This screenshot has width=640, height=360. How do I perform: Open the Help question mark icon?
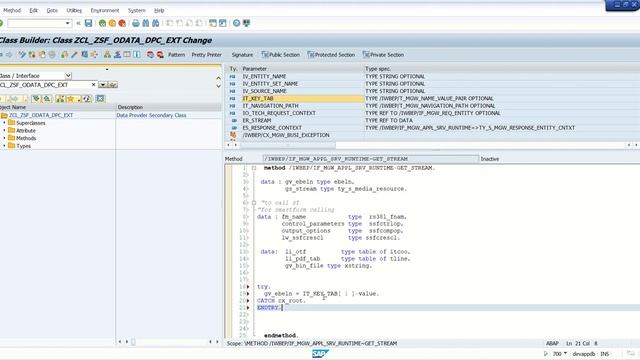coord(236,23)
